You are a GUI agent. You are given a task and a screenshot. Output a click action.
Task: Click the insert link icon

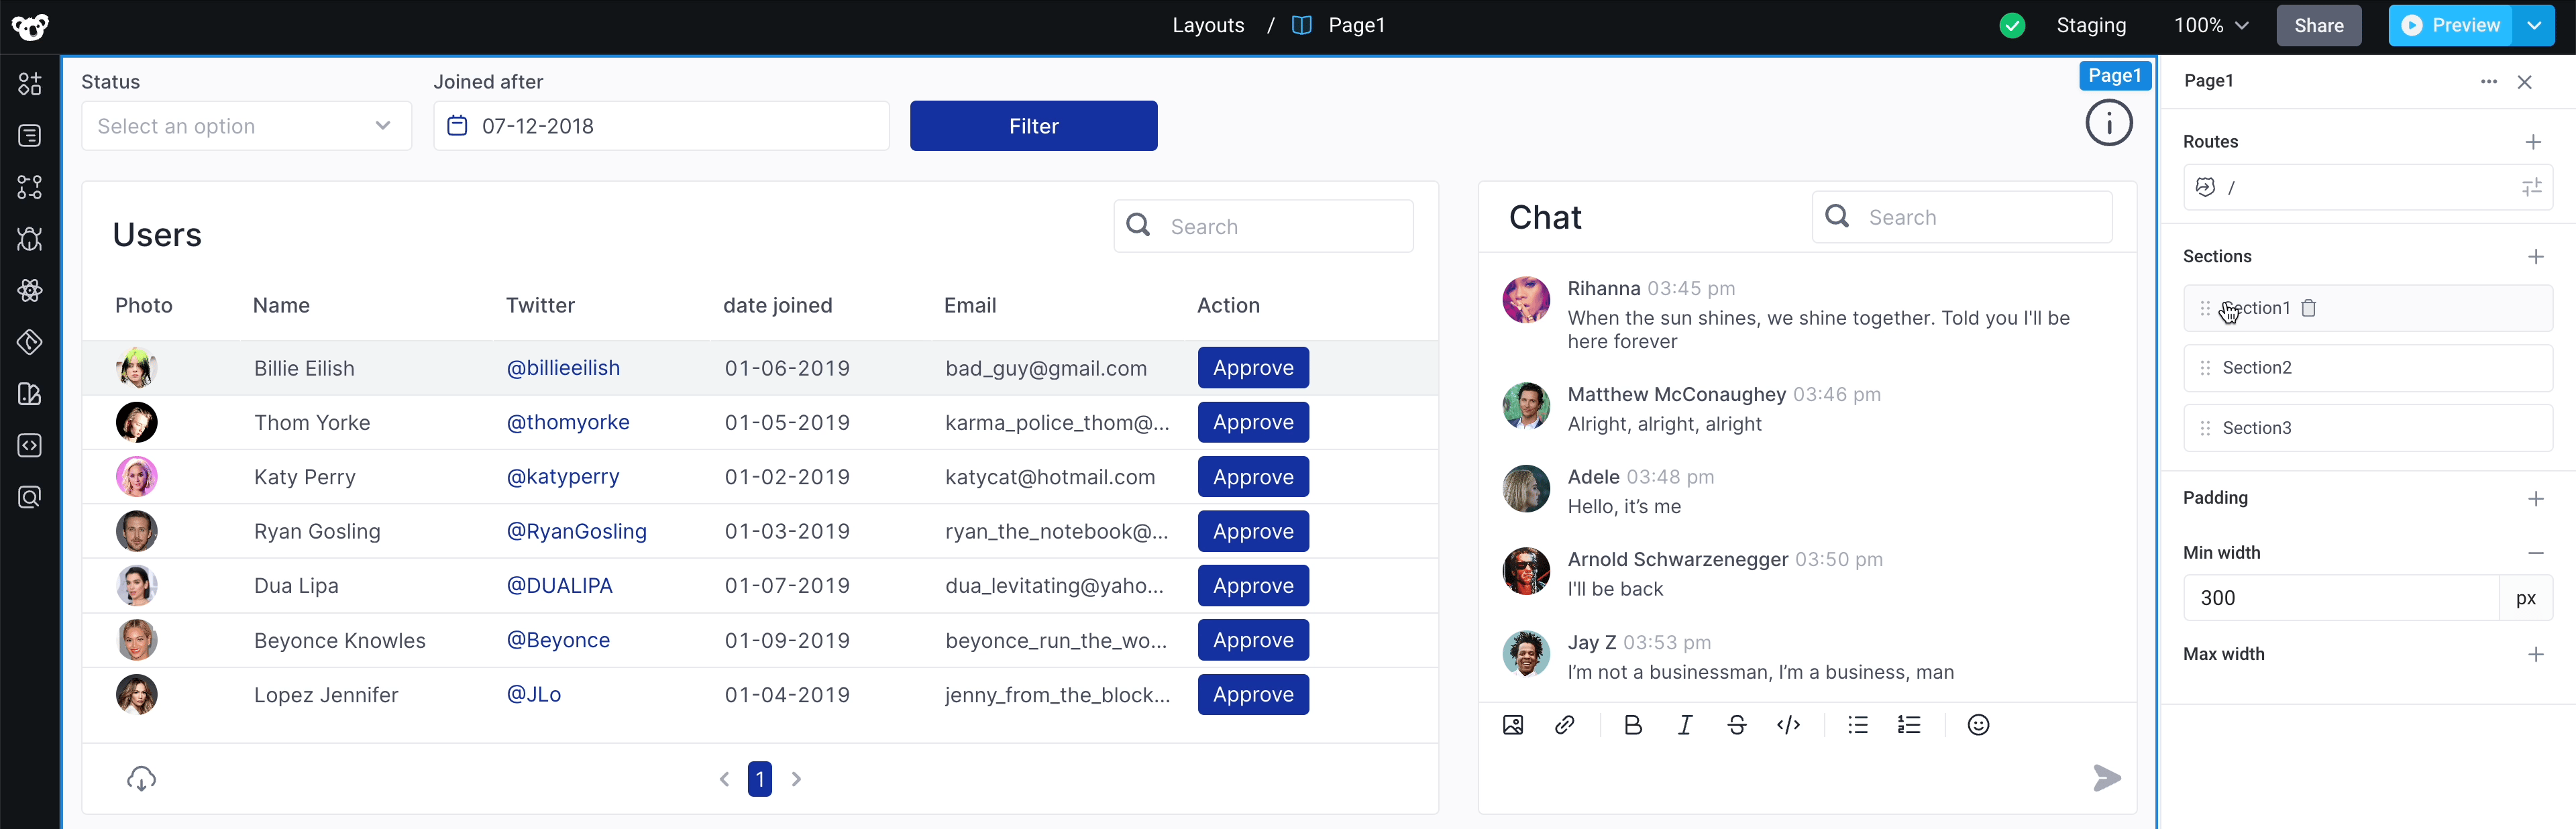(x=1565, y=725)
